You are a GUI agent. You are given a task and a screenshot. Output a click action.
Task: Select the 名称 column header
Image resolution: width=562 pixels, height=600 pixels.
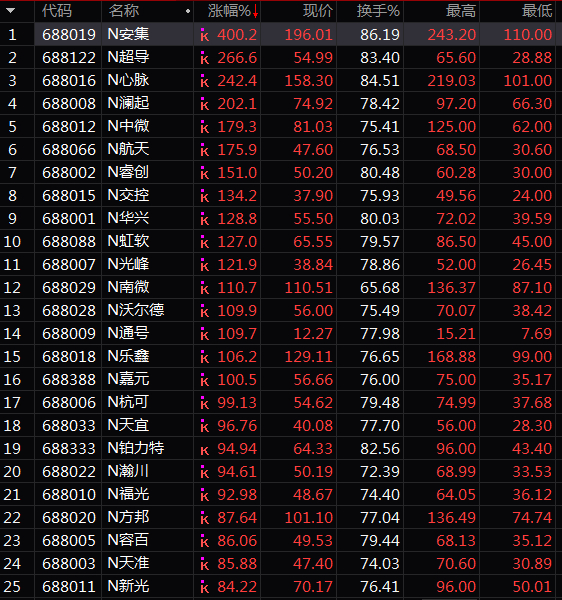click(124, 11)
